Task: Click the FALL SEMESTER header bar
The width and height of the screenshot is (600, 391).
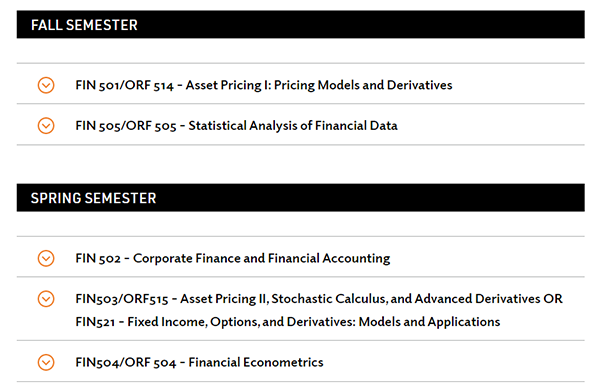Action: click(300, 24)
